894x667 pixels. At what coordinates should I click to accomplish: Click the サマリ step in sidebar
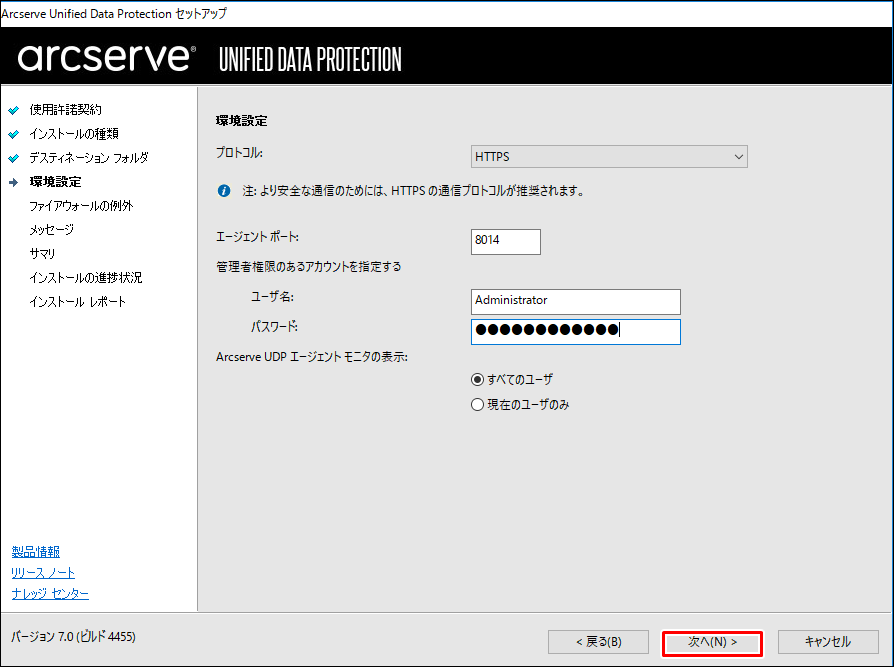42,254
